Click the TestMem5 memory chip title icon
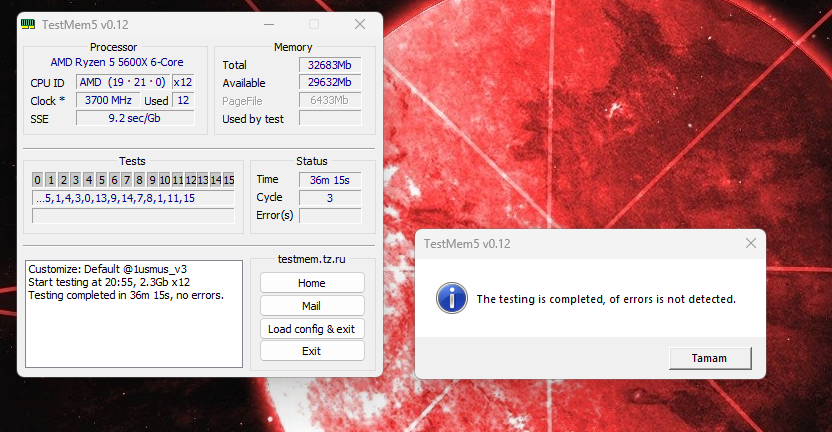This screenshot has height=432, width=832. [28, 24]
